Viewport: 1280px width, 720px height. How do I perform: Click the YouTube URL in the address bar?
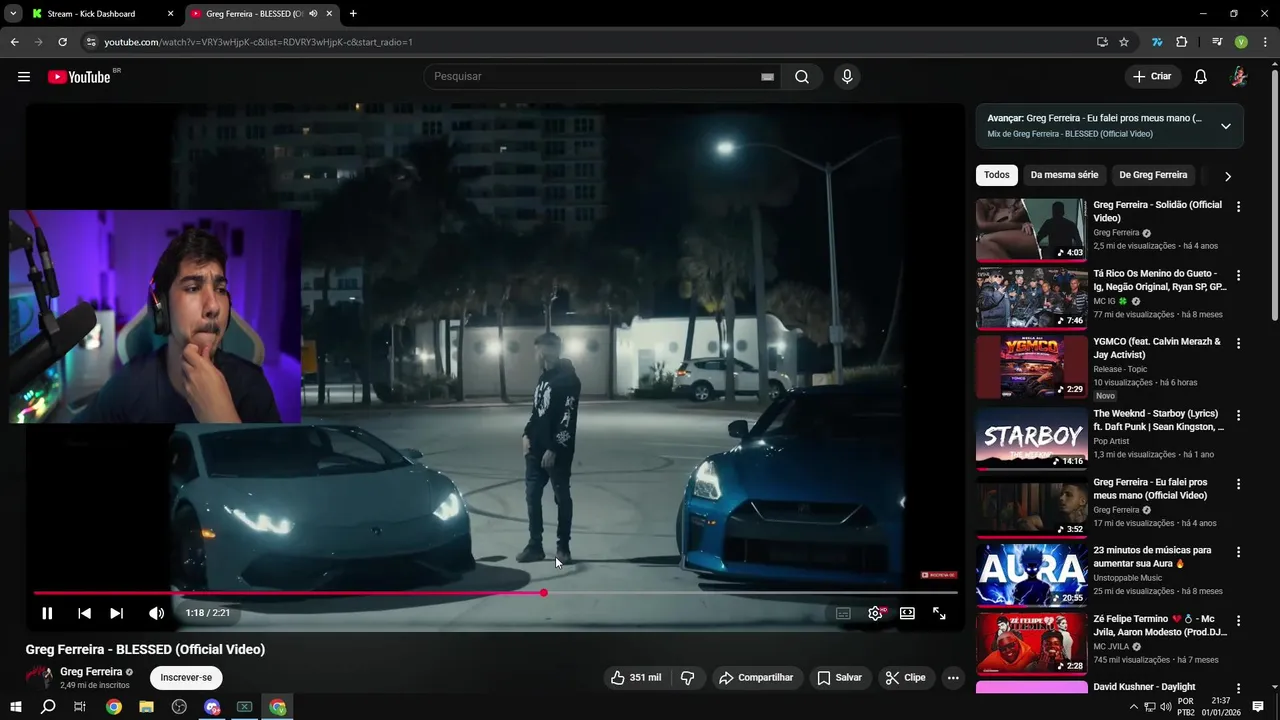258,42
